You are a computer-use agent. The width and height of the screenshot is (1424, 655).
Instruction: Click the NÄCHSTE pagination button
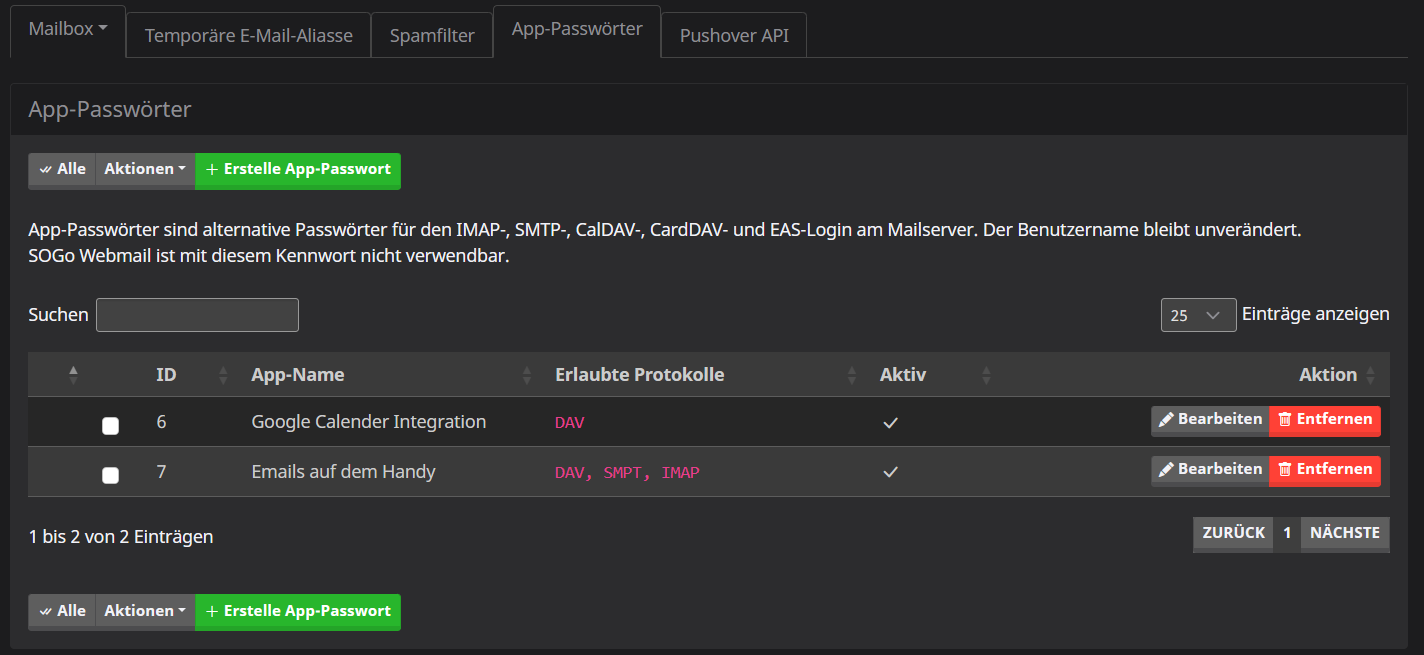(x=1344, y=533)
